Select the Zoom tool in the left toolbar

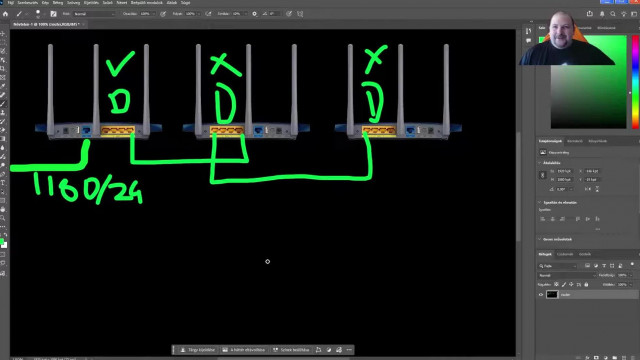click(x=3, y=218)
